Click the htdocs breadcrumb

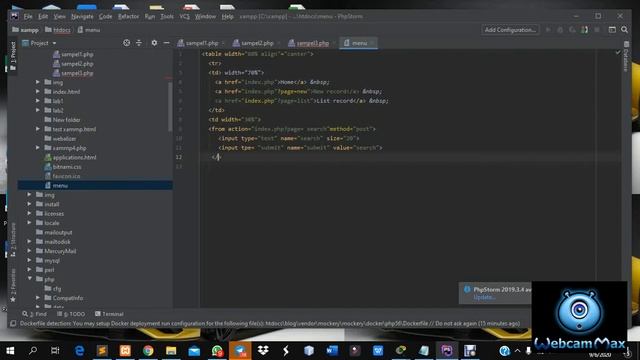pos(58,30)
